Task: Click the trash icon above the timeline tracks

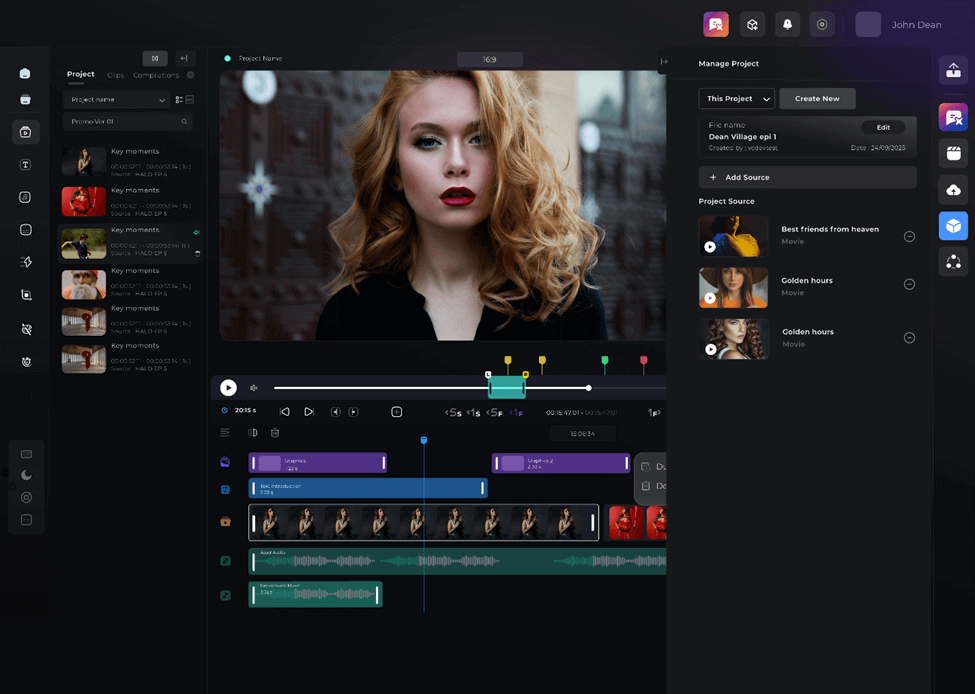Action: 275,433
